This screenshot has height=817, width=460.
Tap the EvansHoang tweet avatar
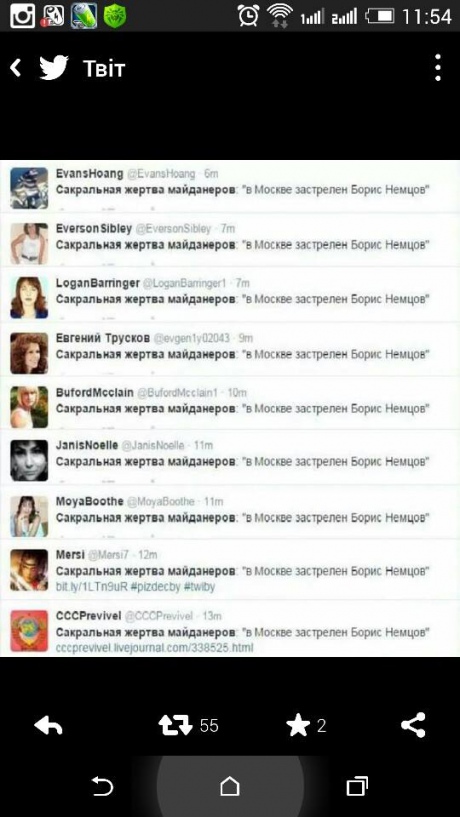[x=29, y=188]
